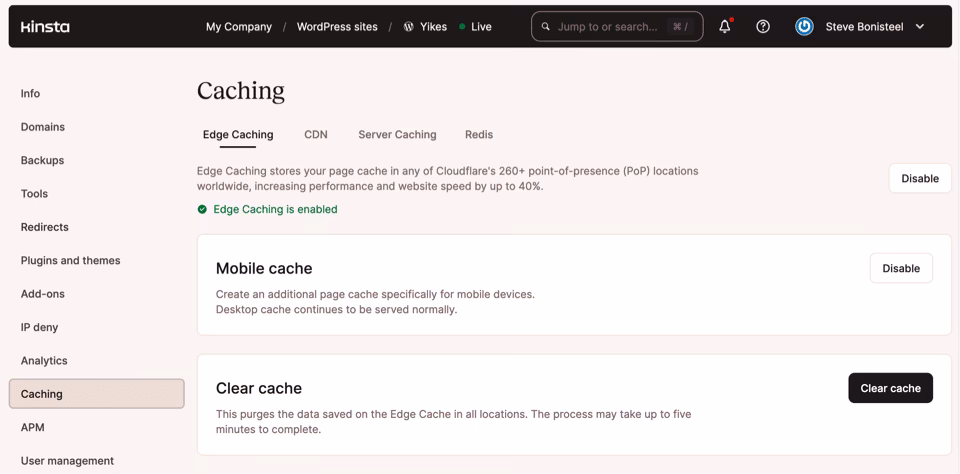
Task: Open the notifications bell
Action: coord(724,27)
